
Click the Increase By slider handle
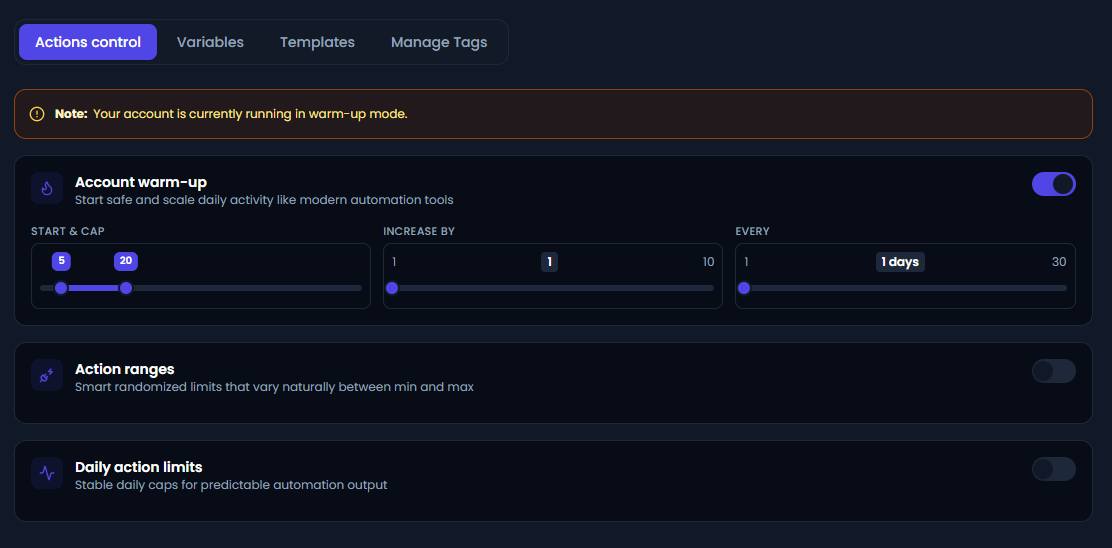click(x=391, y=288)
